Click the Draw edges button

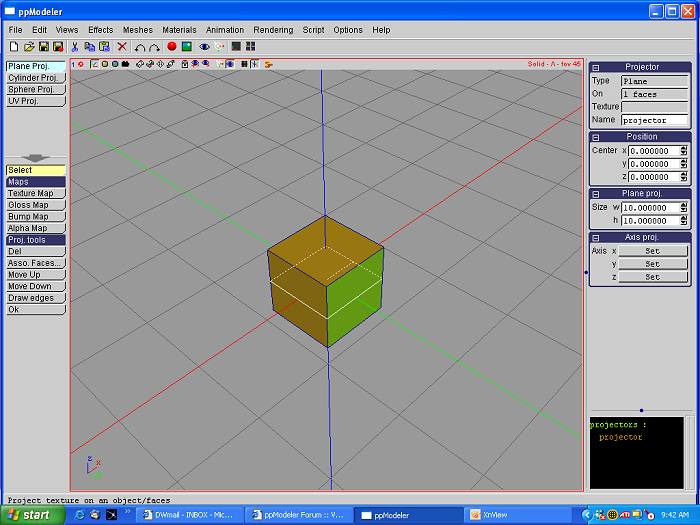tap(36, 298)
